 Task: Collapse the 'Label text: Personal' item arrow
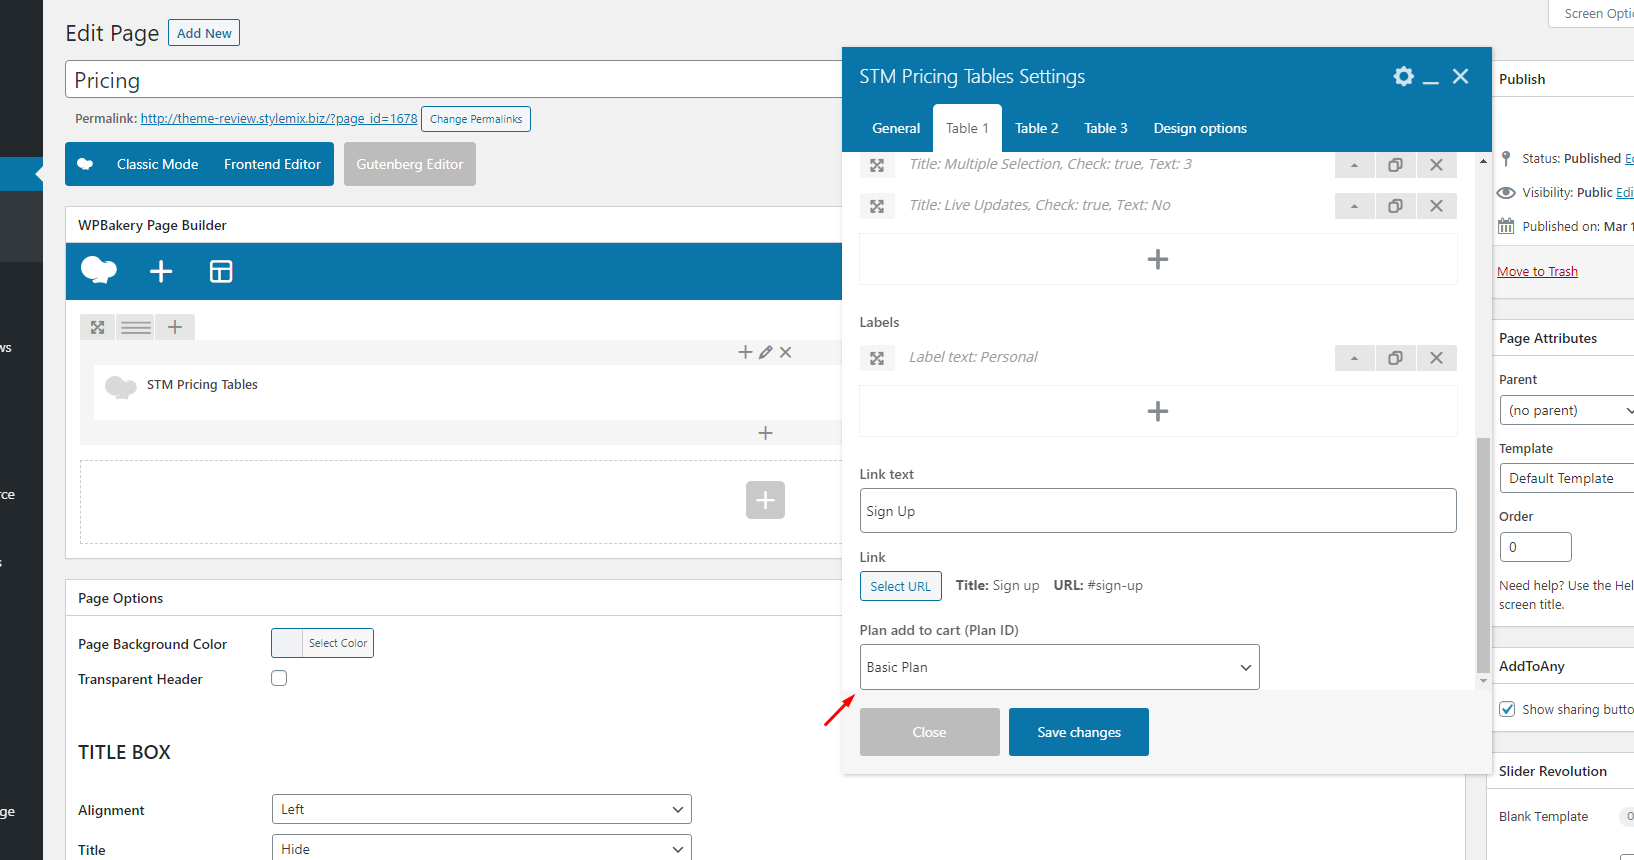(1354, 358)
